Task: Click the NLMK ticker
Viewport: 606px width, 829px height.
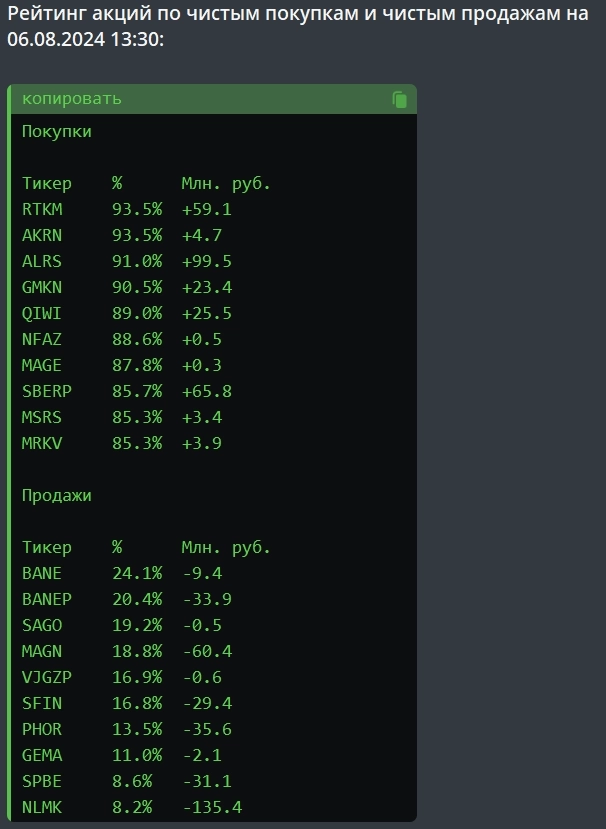Action: tap(42, 808)
